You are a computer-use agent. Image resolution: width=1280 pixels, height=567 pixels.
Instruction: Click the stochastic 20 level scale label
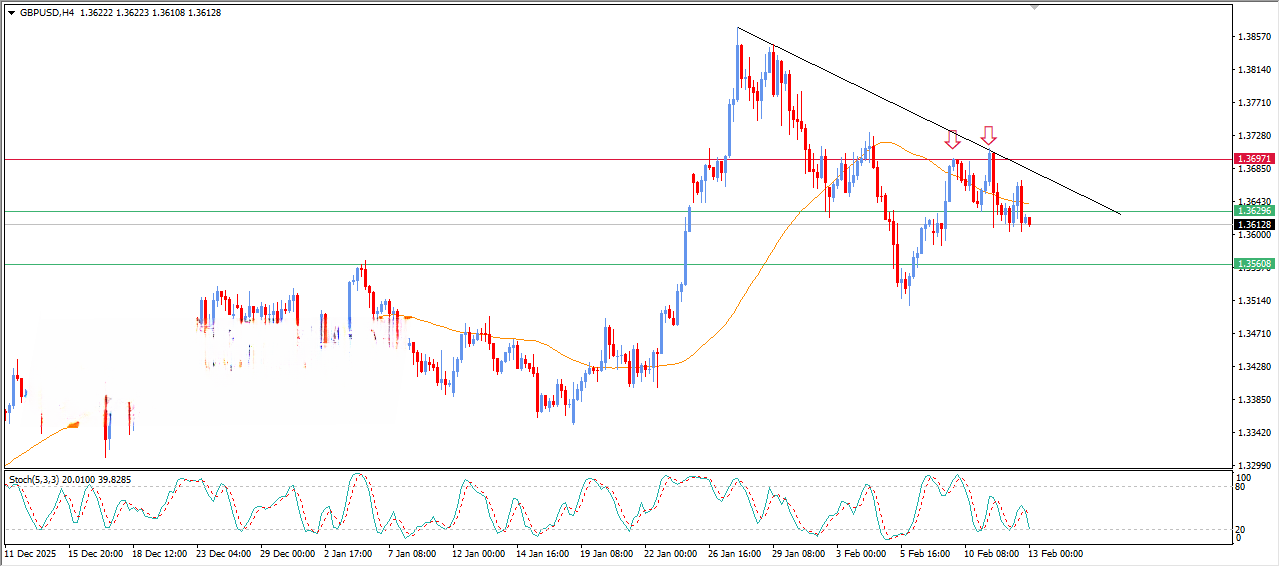[x=1238, y=529]
